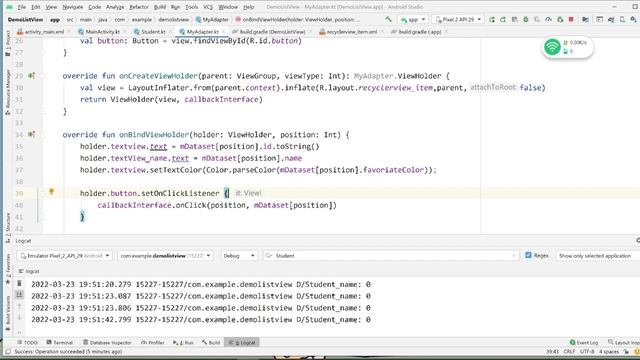Open the Build menu
The image size is (640, 360).
(x=160, y=7)
